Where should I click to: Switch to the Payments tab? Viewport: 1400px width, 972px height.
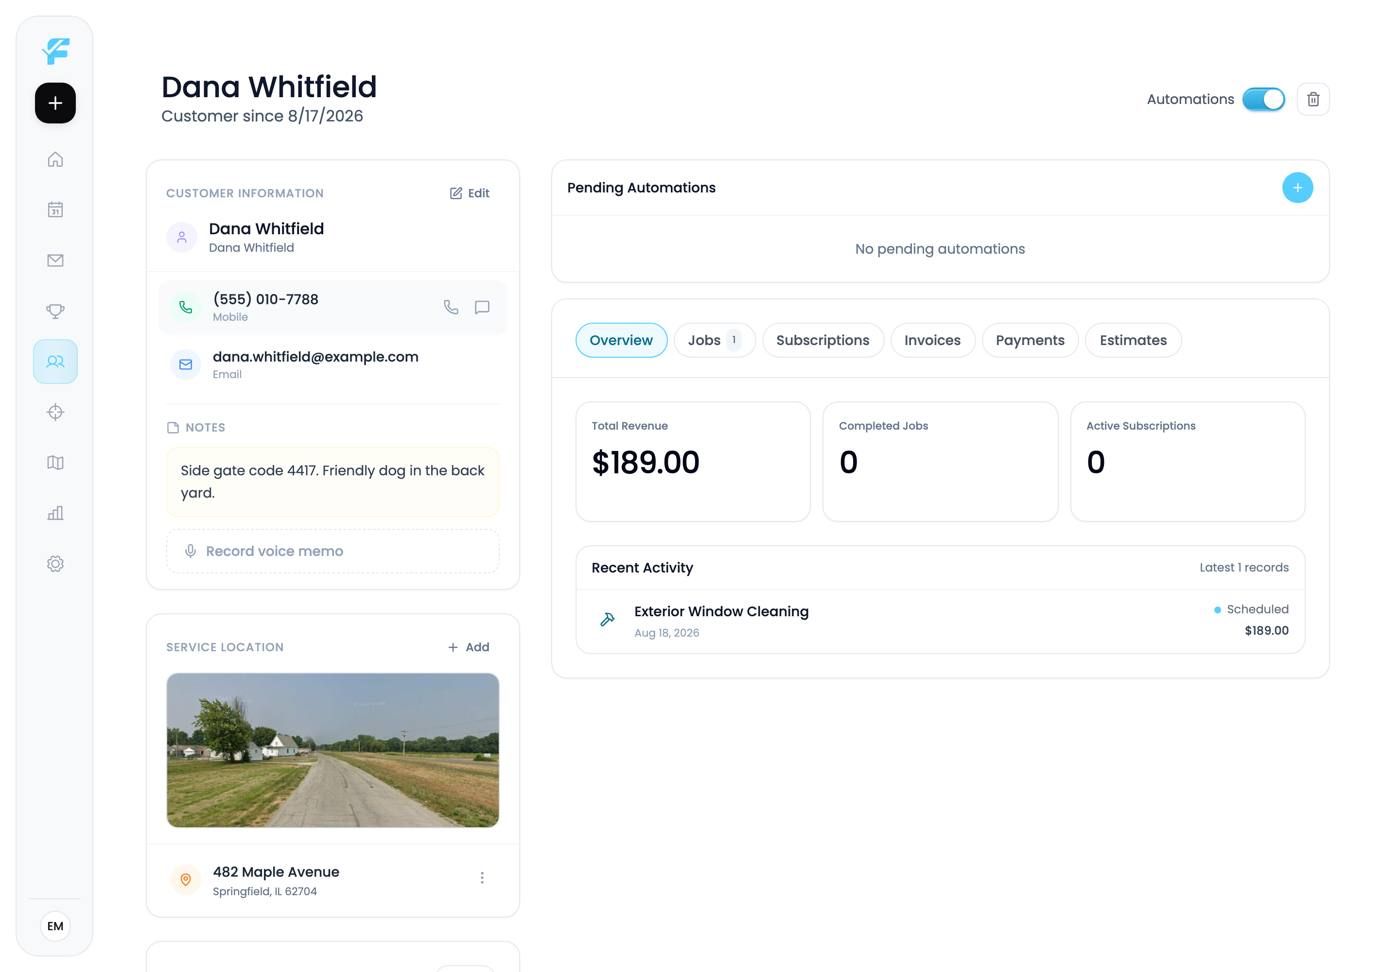pyautogui.click(x=1030, y=340)
